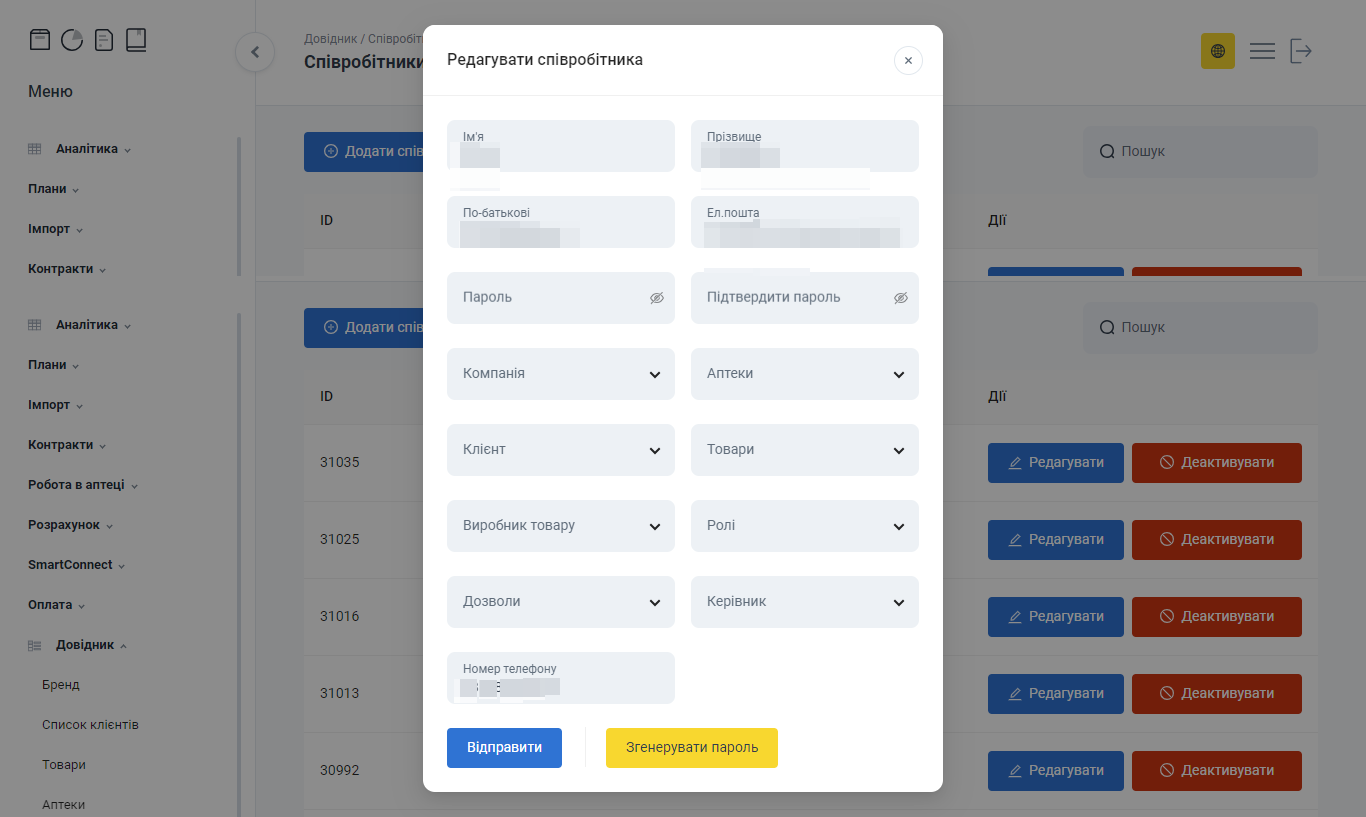Viewport: 1366px width, 817px height.
Task: Open the language selector globe icon
Action: (x=1217, y=50)
